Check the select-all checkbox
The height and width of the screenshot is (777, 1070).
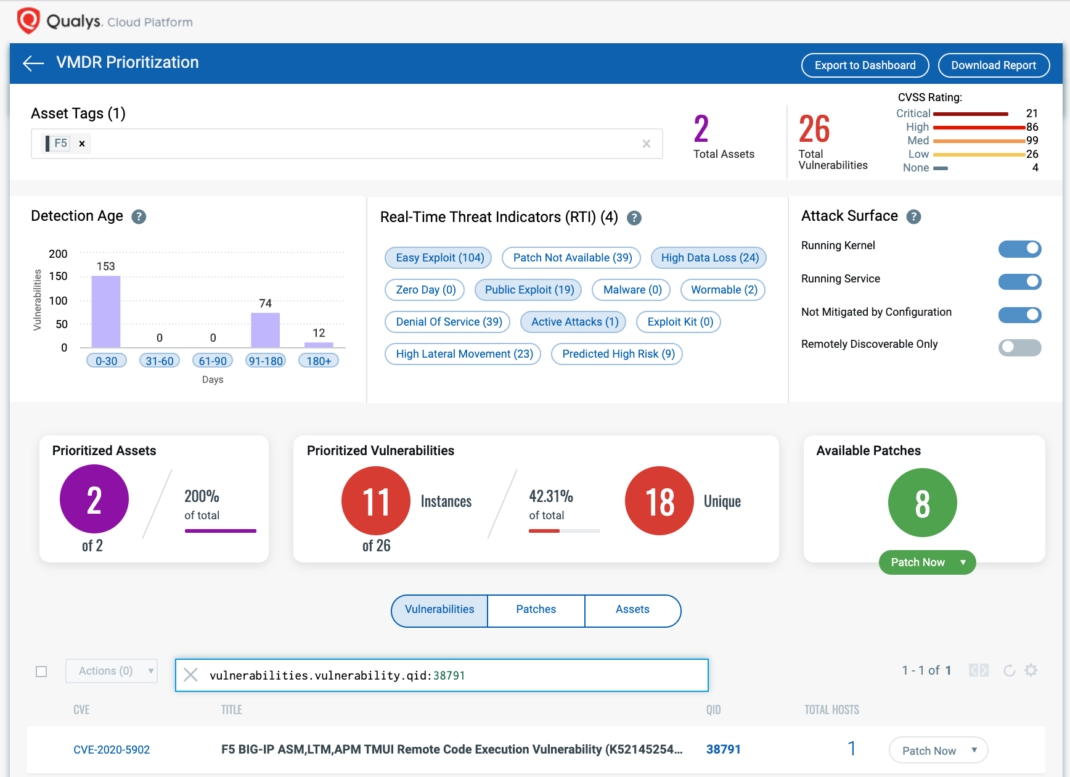42,671
